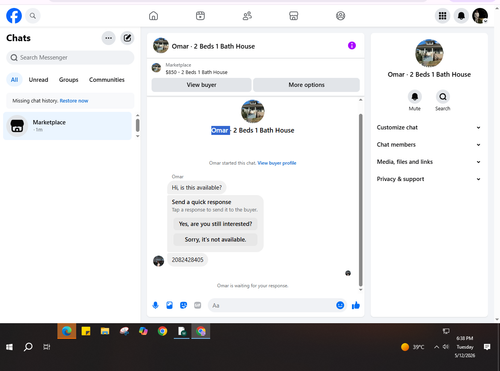Select the Groups tab
Screen dimensions: 500x371
pyautogui.click(x=68, y=80)
